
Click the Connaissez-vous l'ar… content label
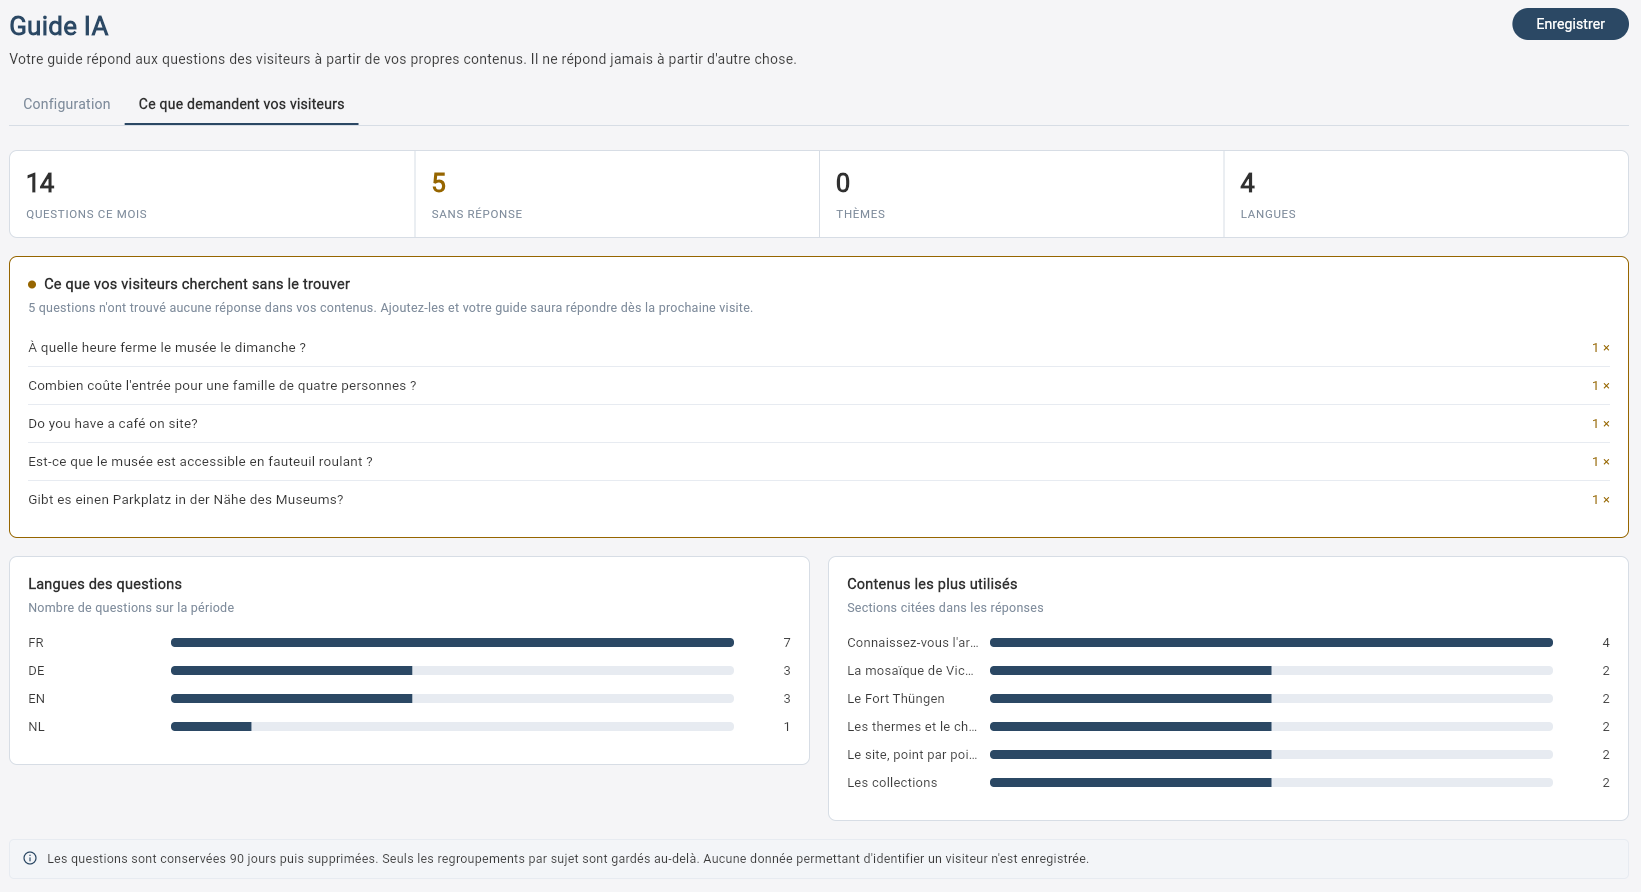click(913, 643)
